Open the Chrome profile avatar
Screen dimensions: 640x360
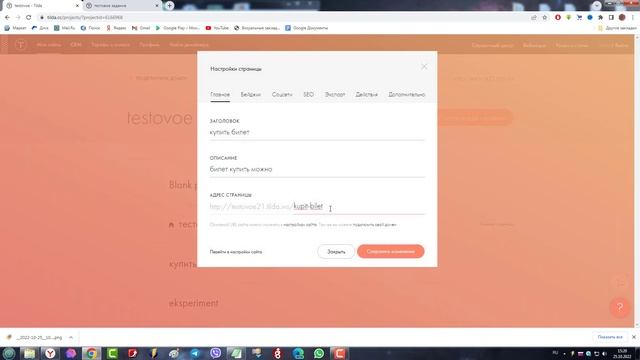[622, 18]
